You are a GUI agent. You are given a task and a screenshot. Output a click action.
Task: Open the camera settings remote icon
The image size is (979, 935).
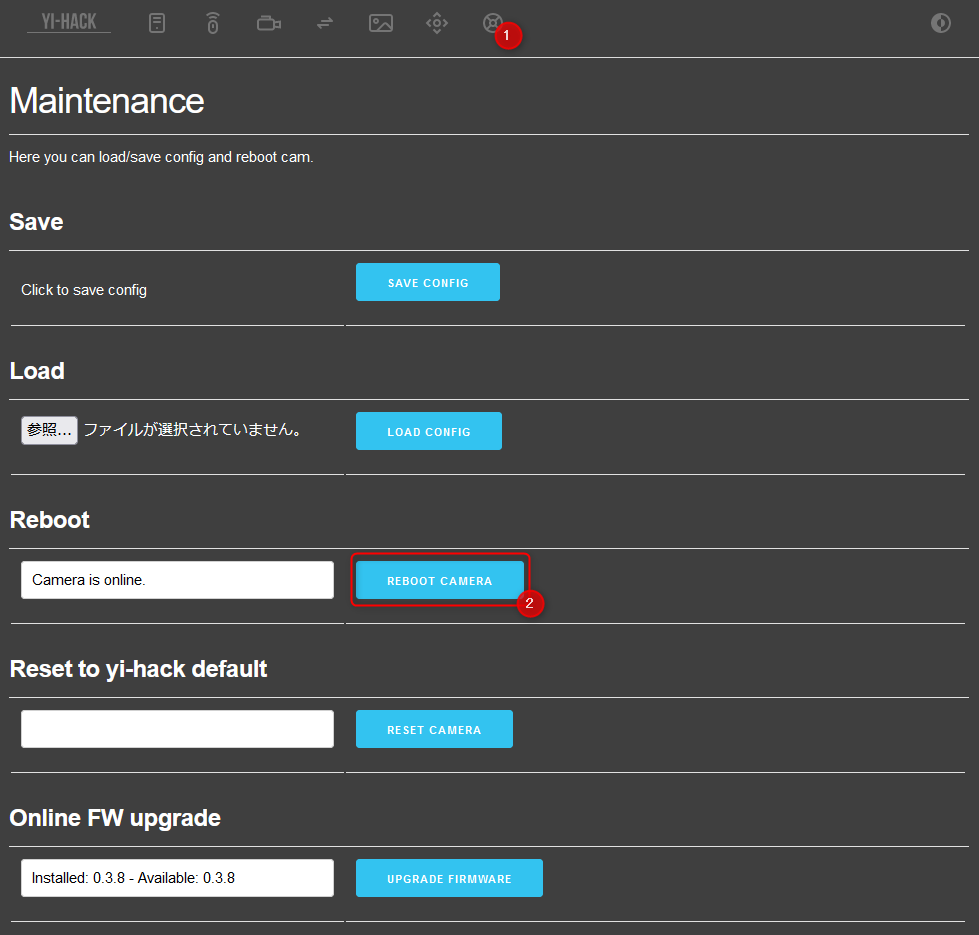tap(213, 24)
